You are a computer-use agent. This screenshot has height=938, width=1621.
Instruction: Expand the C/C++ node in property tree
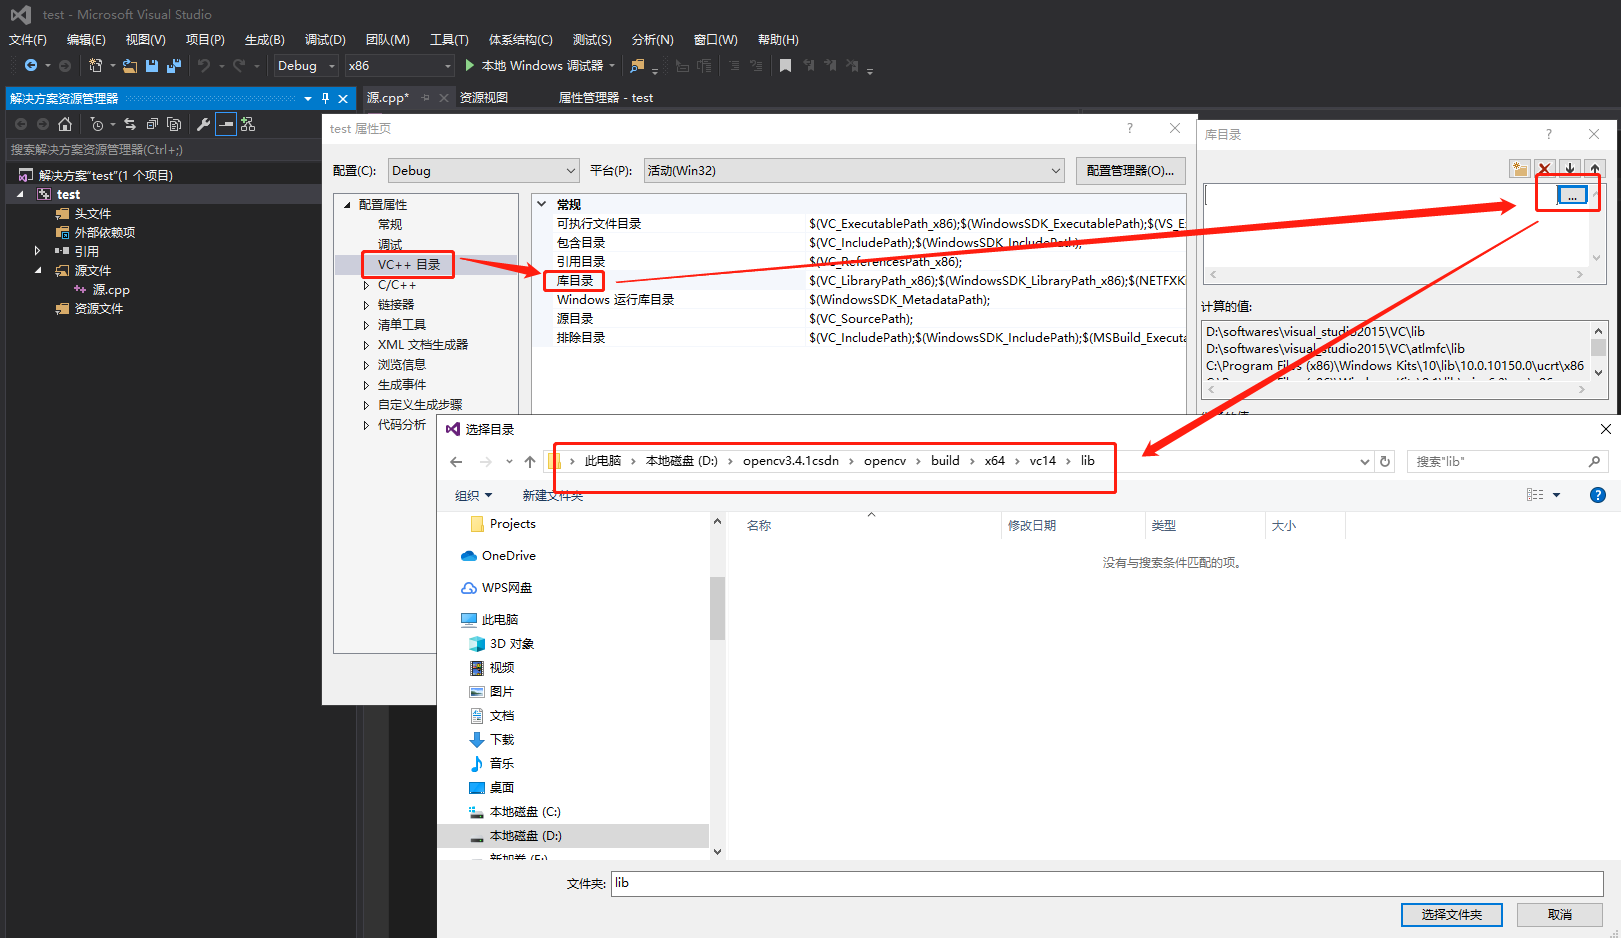(366, 285)
